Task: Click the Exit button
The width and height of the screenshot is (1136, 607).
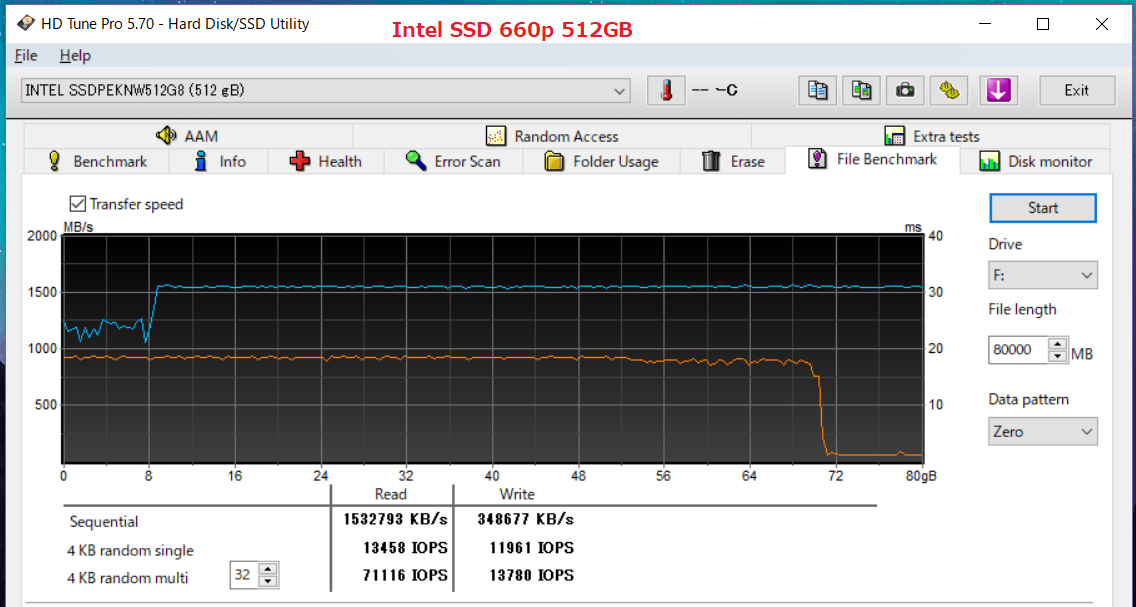Action: [1077, 91]
